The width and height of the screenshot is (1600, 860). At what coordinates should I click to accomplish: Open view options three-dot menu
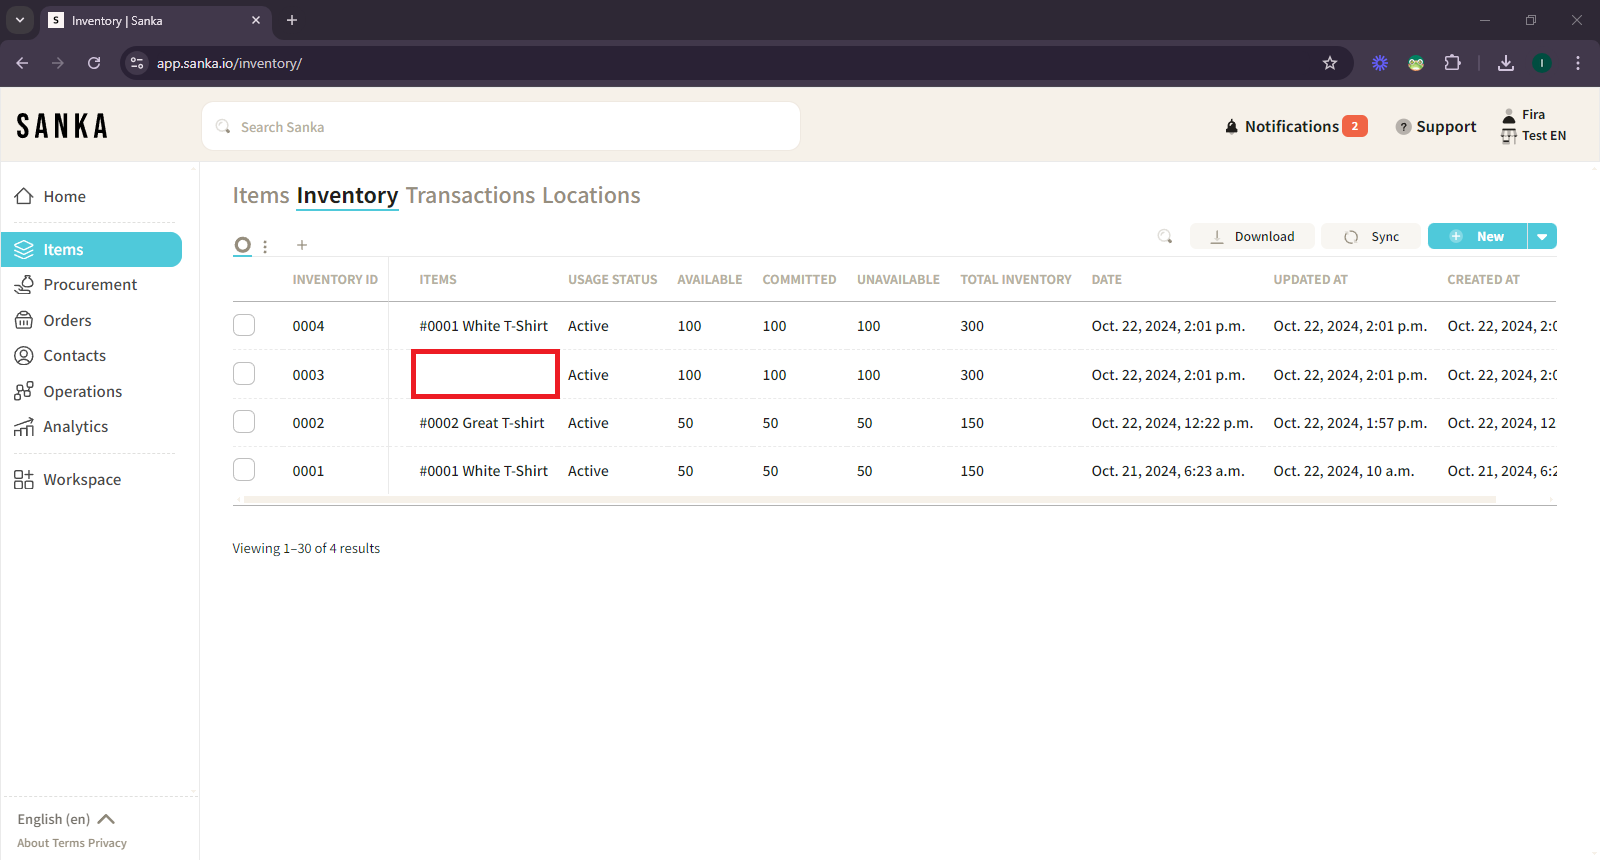tap(265, 246)
